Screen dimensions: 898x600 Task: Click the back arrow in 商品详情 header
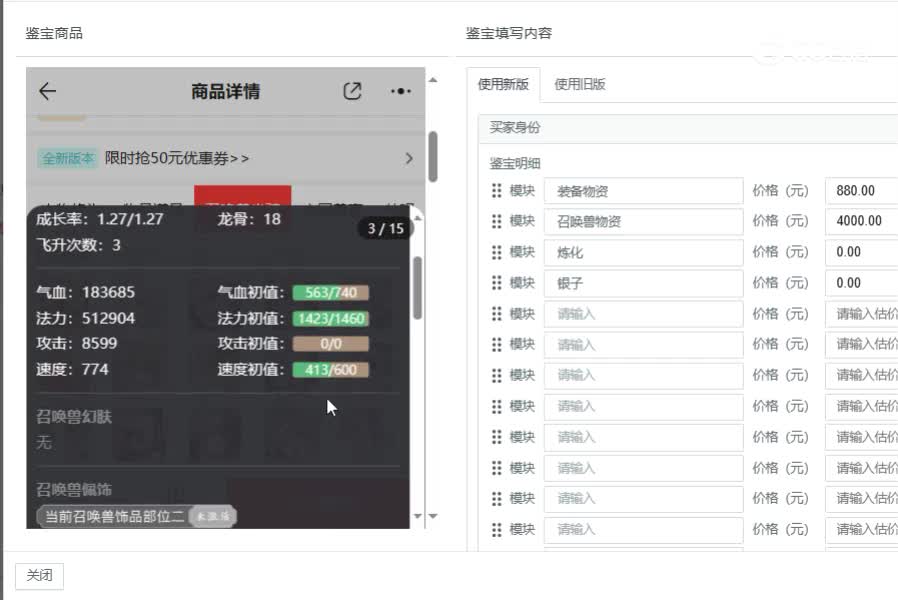coord(46,91)
